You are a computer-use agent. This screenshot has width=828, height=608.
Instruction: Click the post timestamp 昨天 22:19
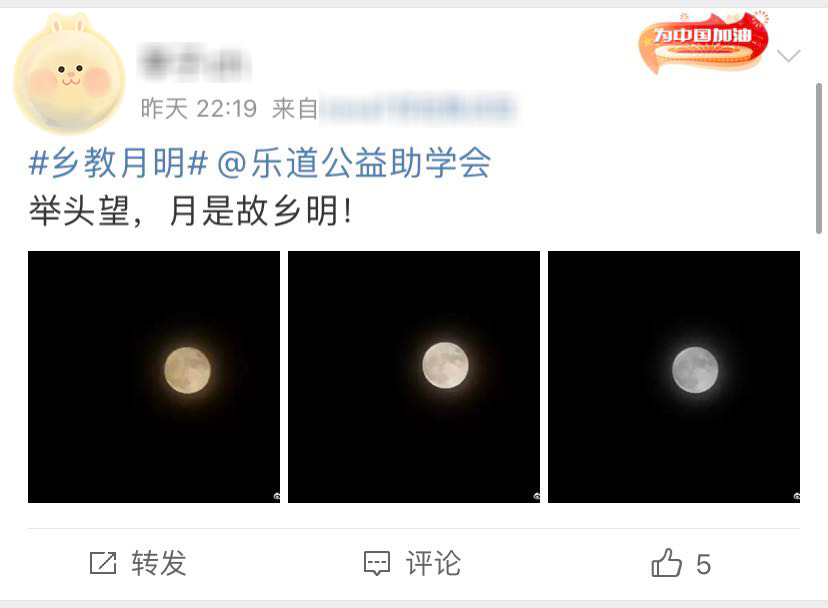[x=199, y=109]
